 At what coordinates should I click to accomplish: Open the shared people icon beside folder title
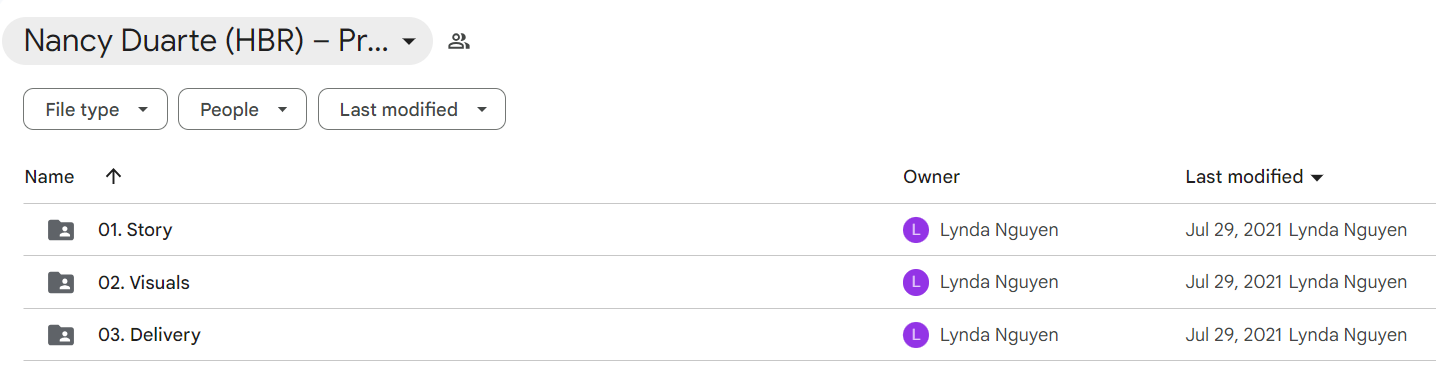click(x=459, y=41)
